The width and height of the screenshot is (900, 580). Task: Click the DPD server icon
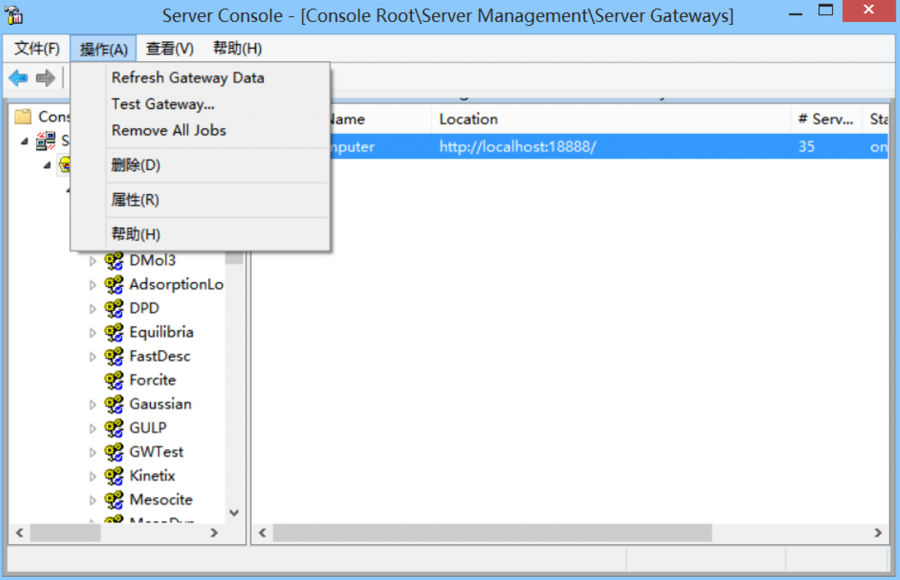[114, 308]
